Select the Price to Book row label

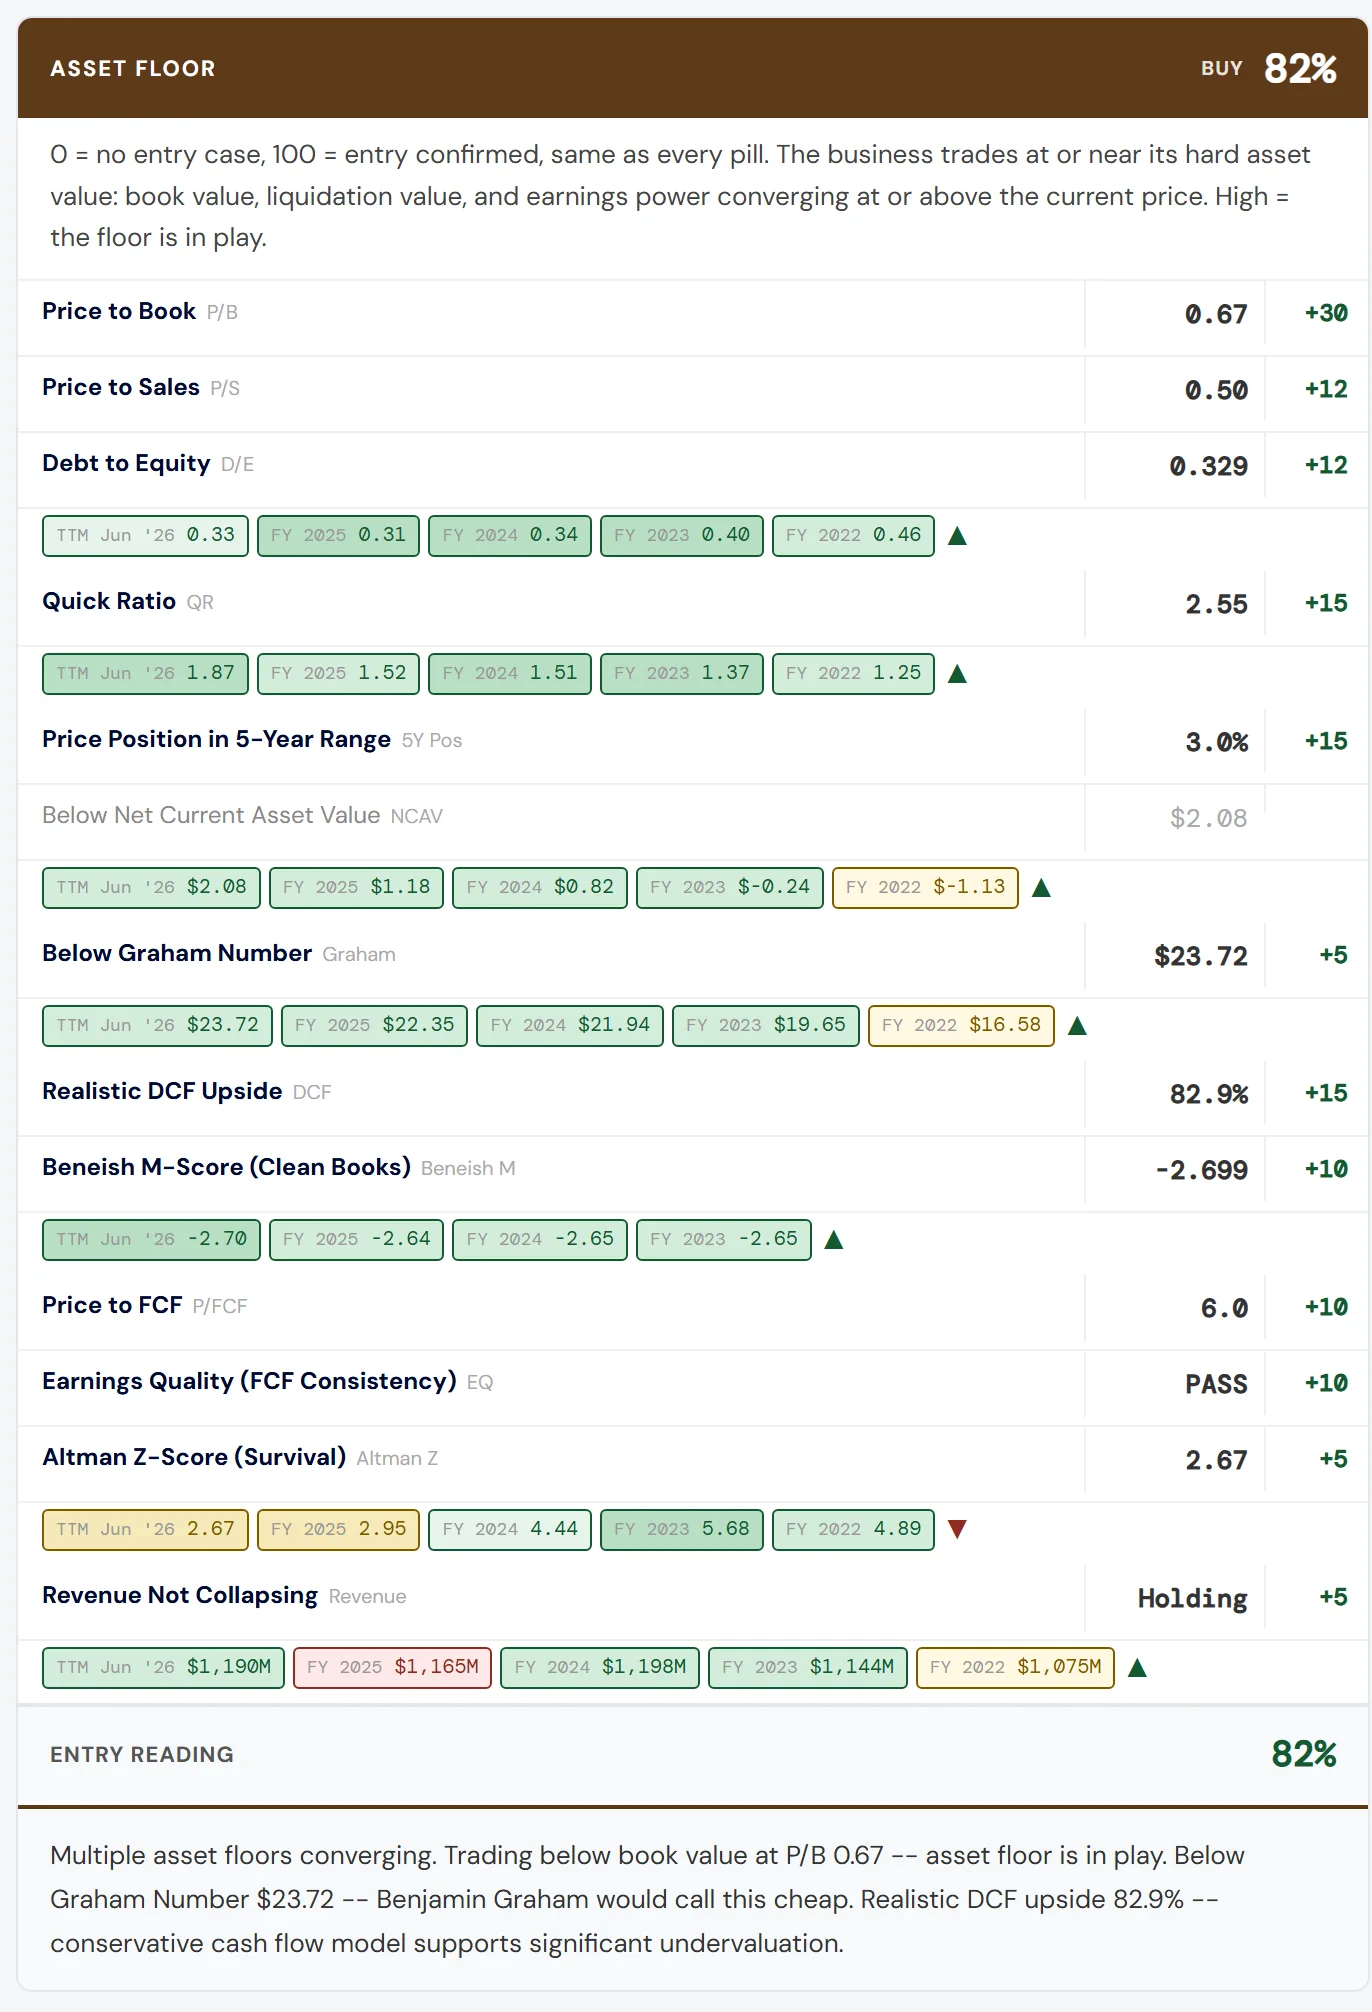(119, 311)
